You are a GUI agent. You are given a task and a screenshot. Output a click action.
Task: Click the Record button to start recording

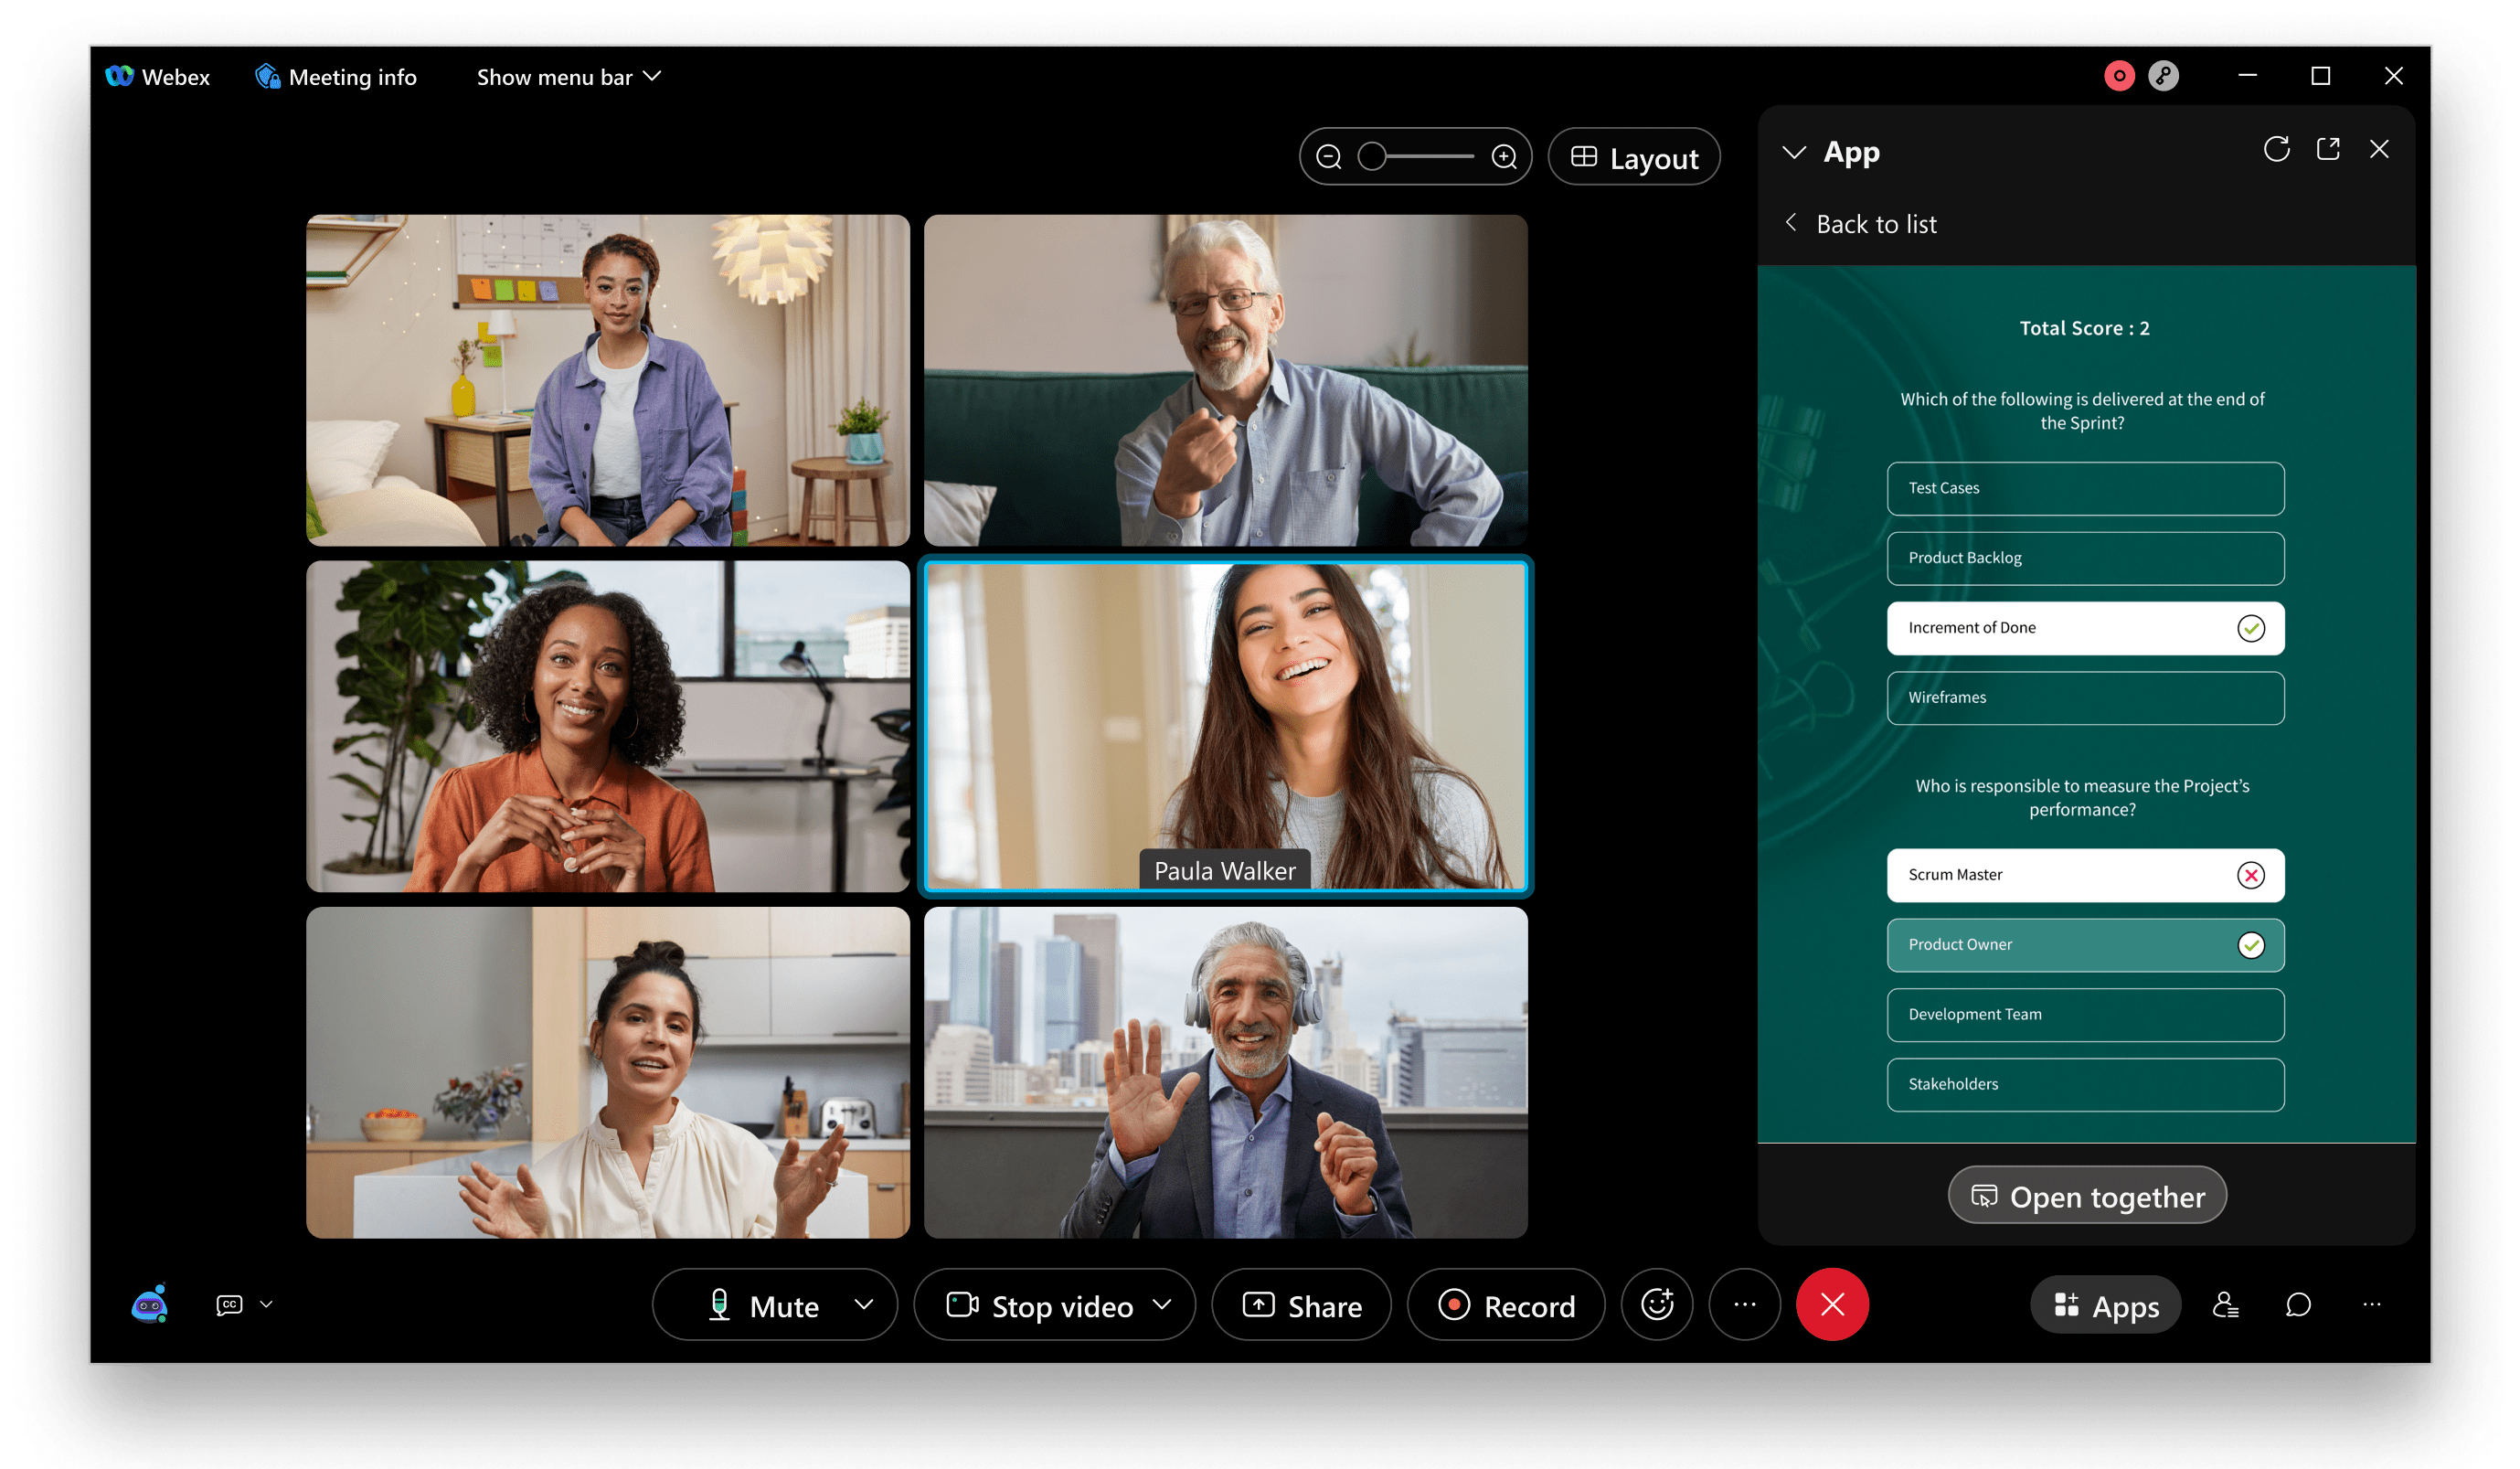tap(1505, 1303)
